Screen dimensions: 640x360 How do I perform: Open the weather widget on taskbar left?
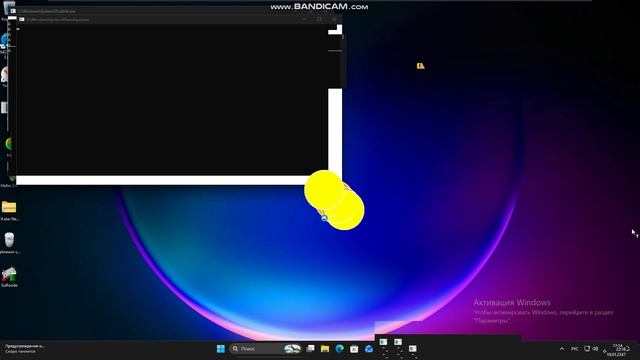point(24,349)
